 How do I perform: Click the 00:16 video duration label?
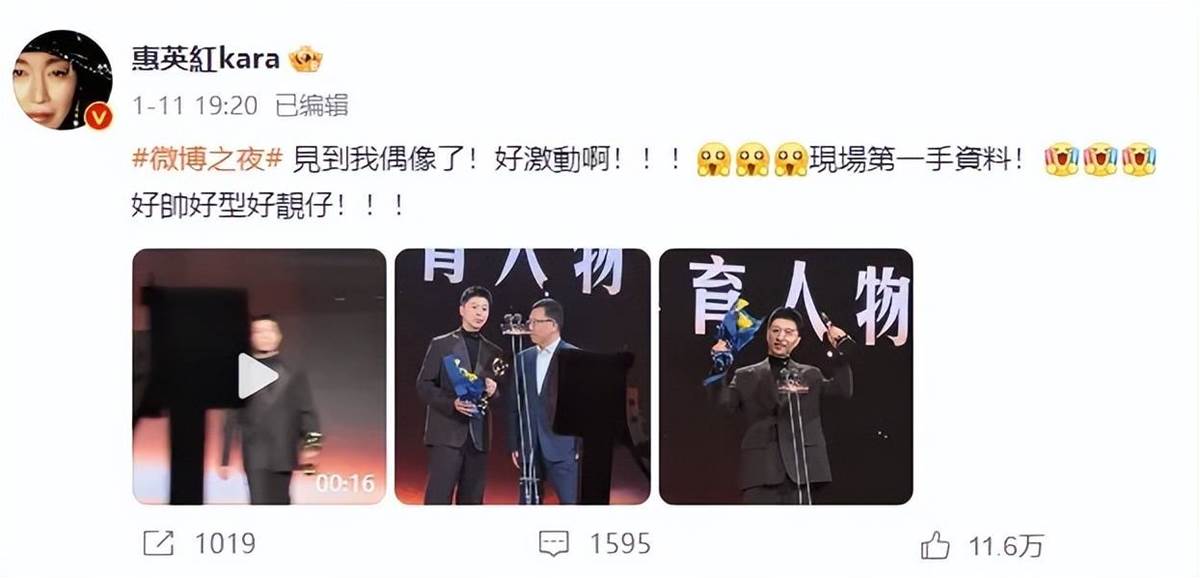(x=345, y=483)
